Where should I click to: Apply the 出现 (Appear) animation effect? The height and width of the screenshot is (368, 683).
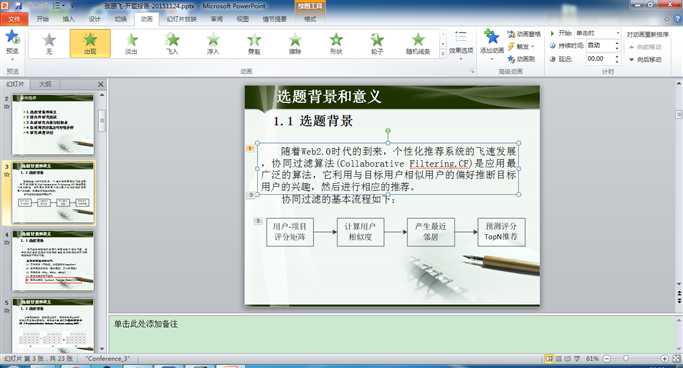point(90,43)
